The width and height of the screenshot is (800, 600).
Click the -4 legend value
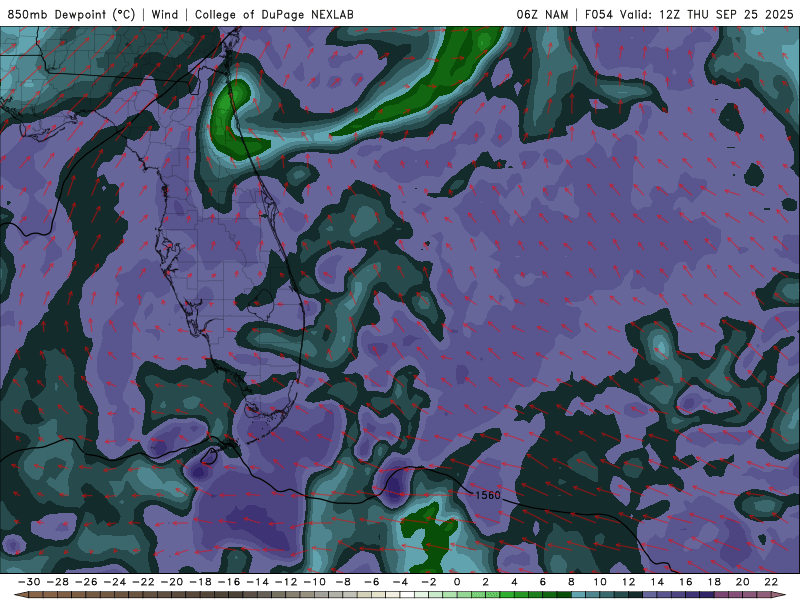(401, 582)
